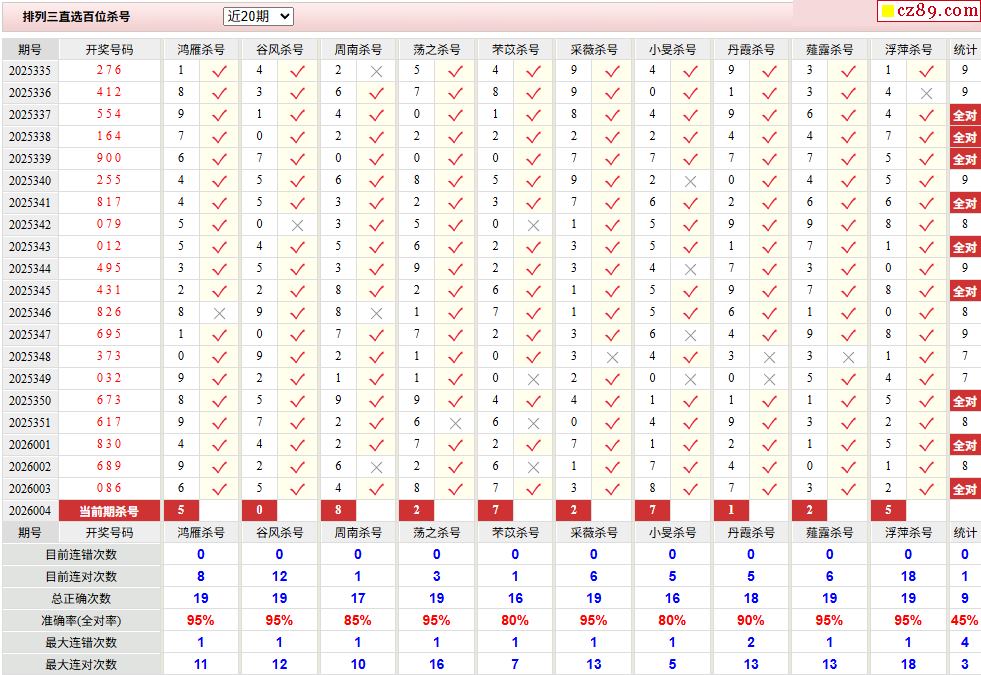The height and width of the screenshot is (675, 981).
Task: Click the red 当前期杀号 cell
Action: pos(109,511)
